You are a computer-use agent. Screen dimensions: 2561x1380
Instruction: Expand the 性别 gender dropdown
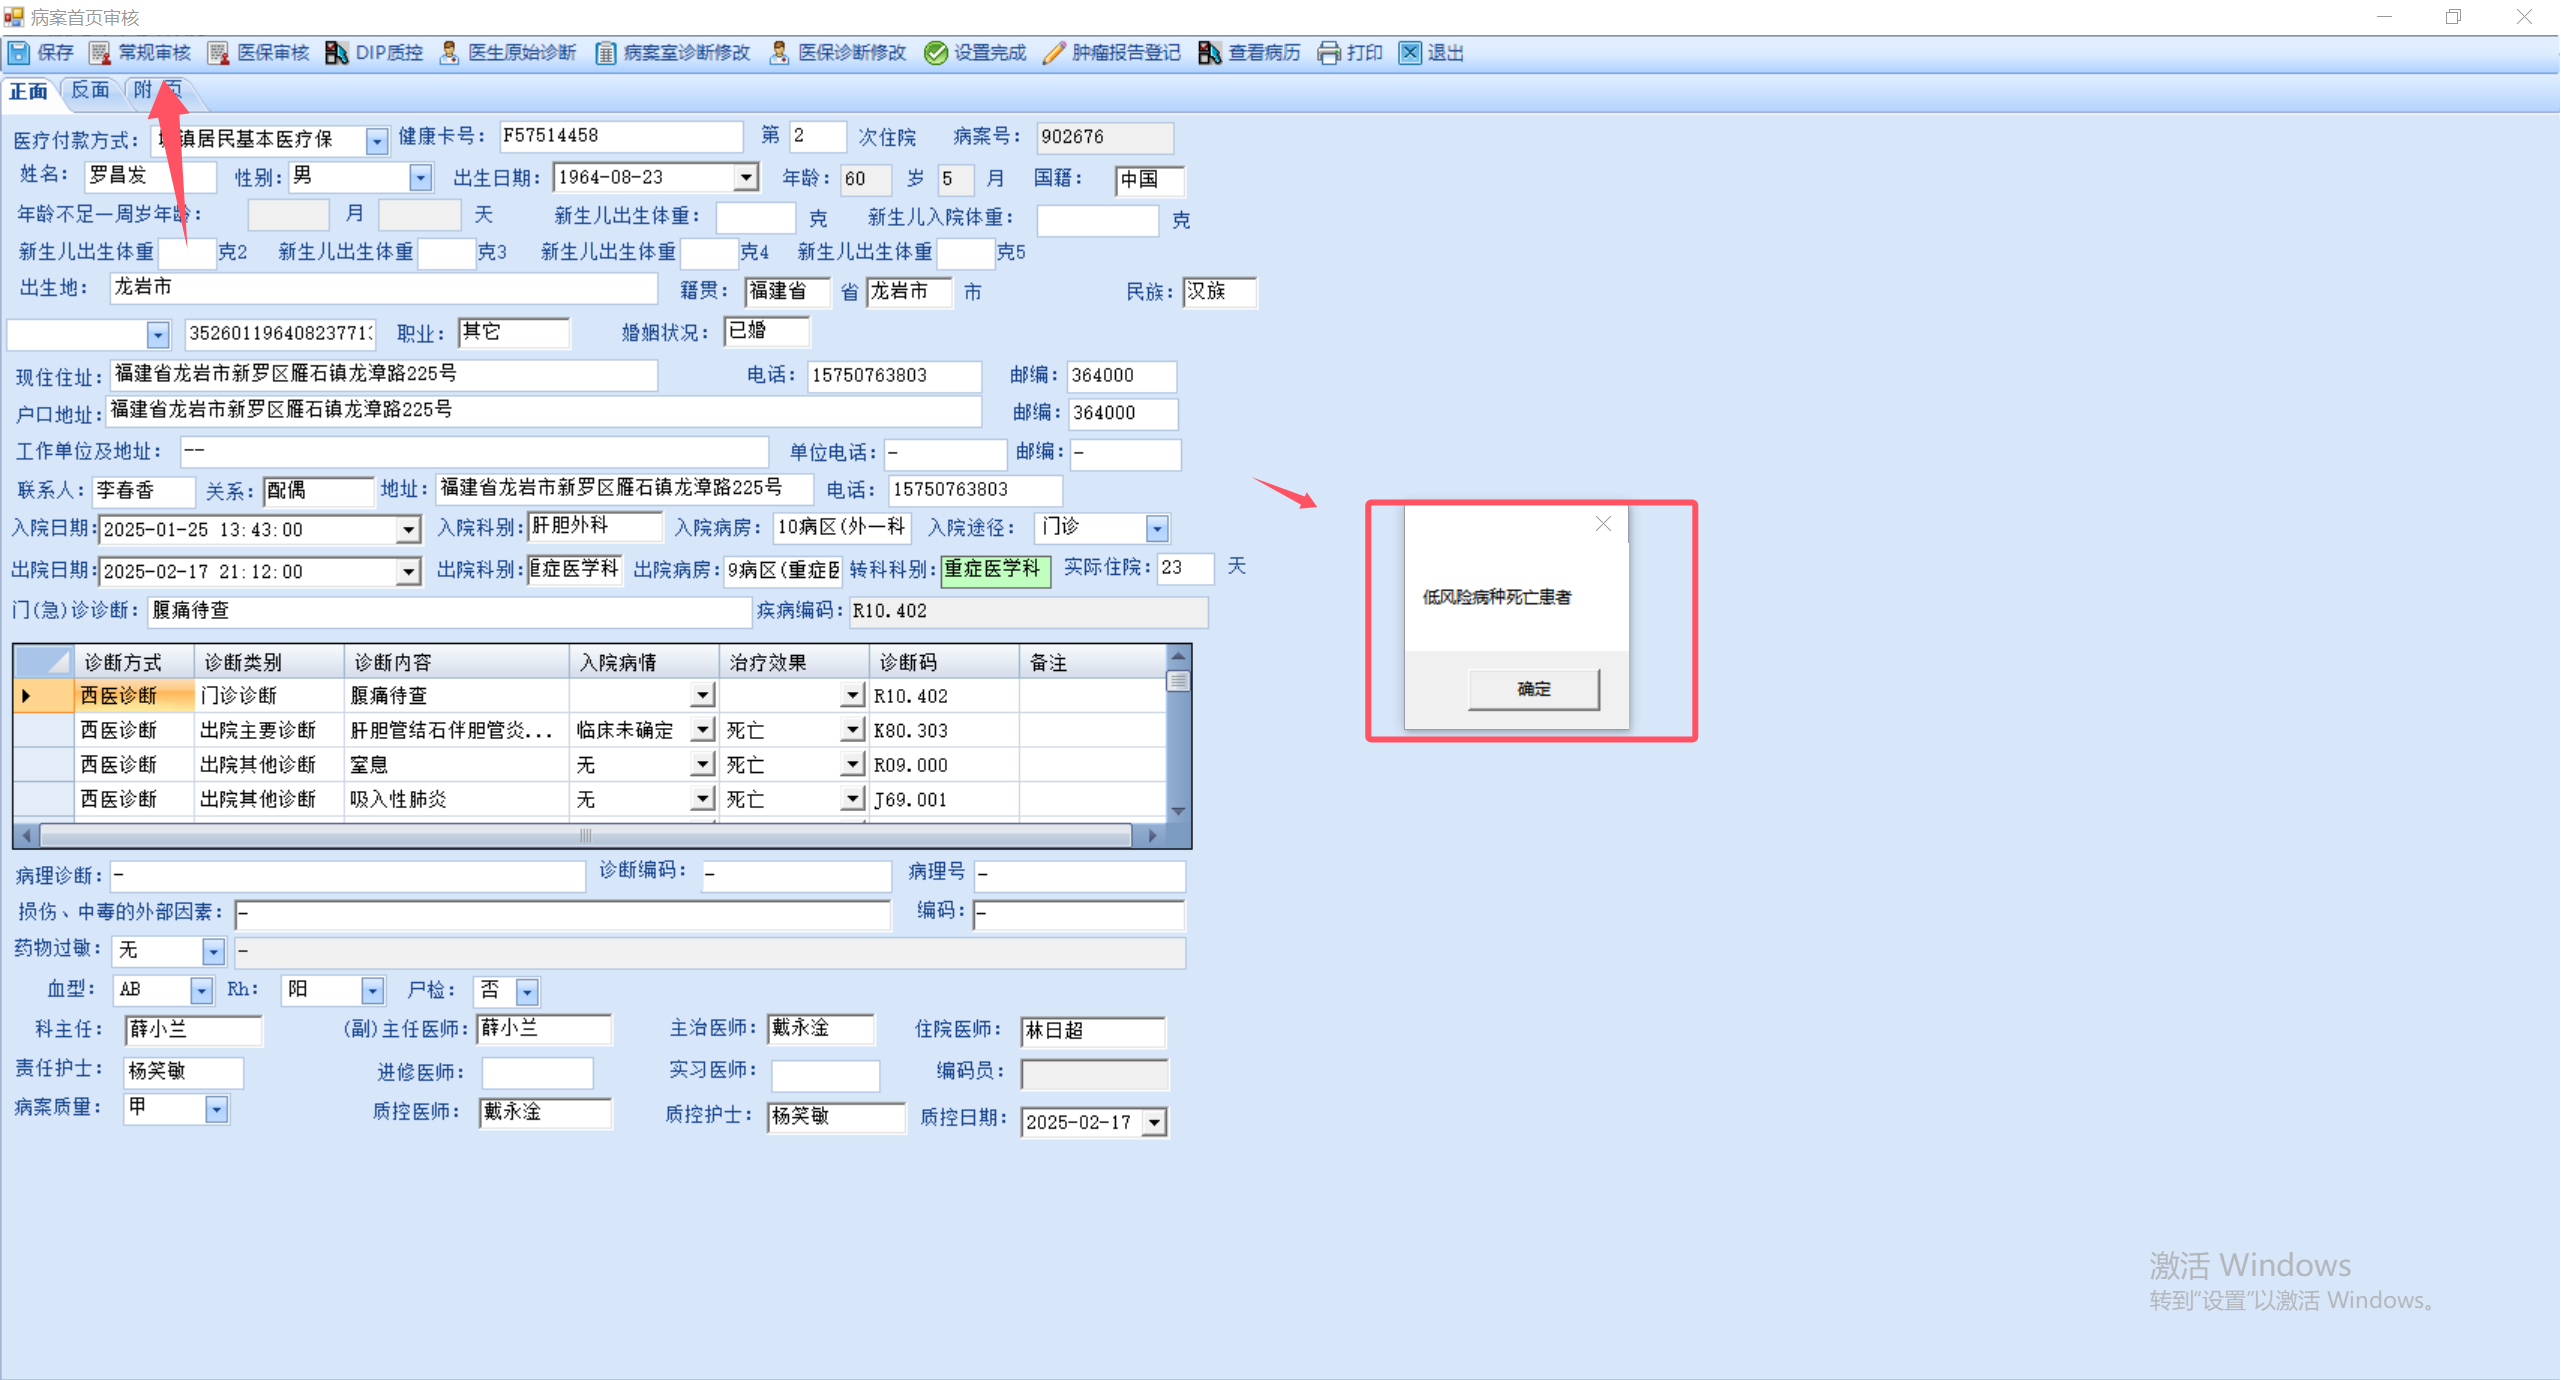(x=421, y=178)
